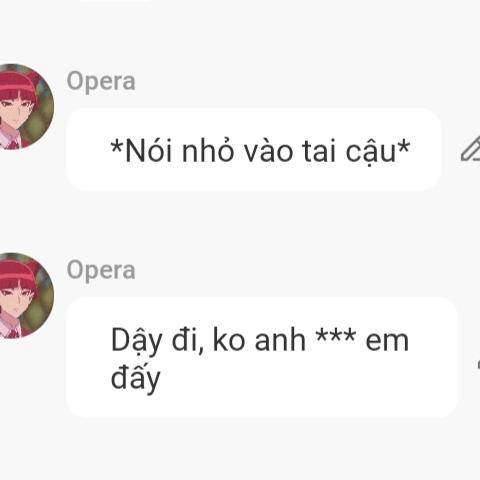This screenshot has height=480, width=480.
Task: Click the word 'nhỏ' in the whisper message
Action: click(x=207, y=151)
